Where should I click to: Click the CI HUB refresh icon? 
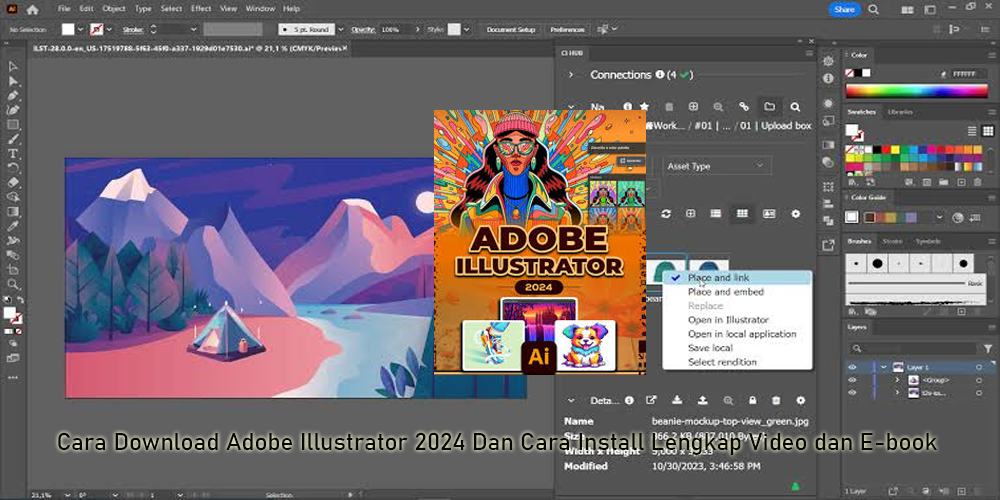point(666,214)
